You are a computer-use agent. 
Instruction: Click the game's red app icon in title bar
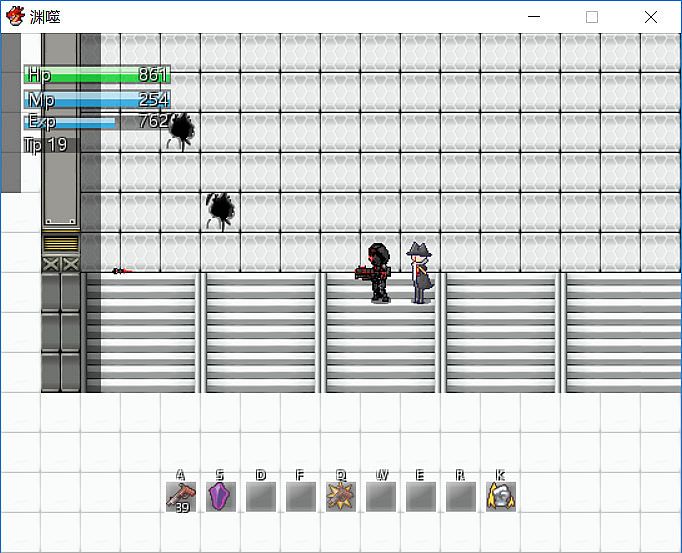15,17
